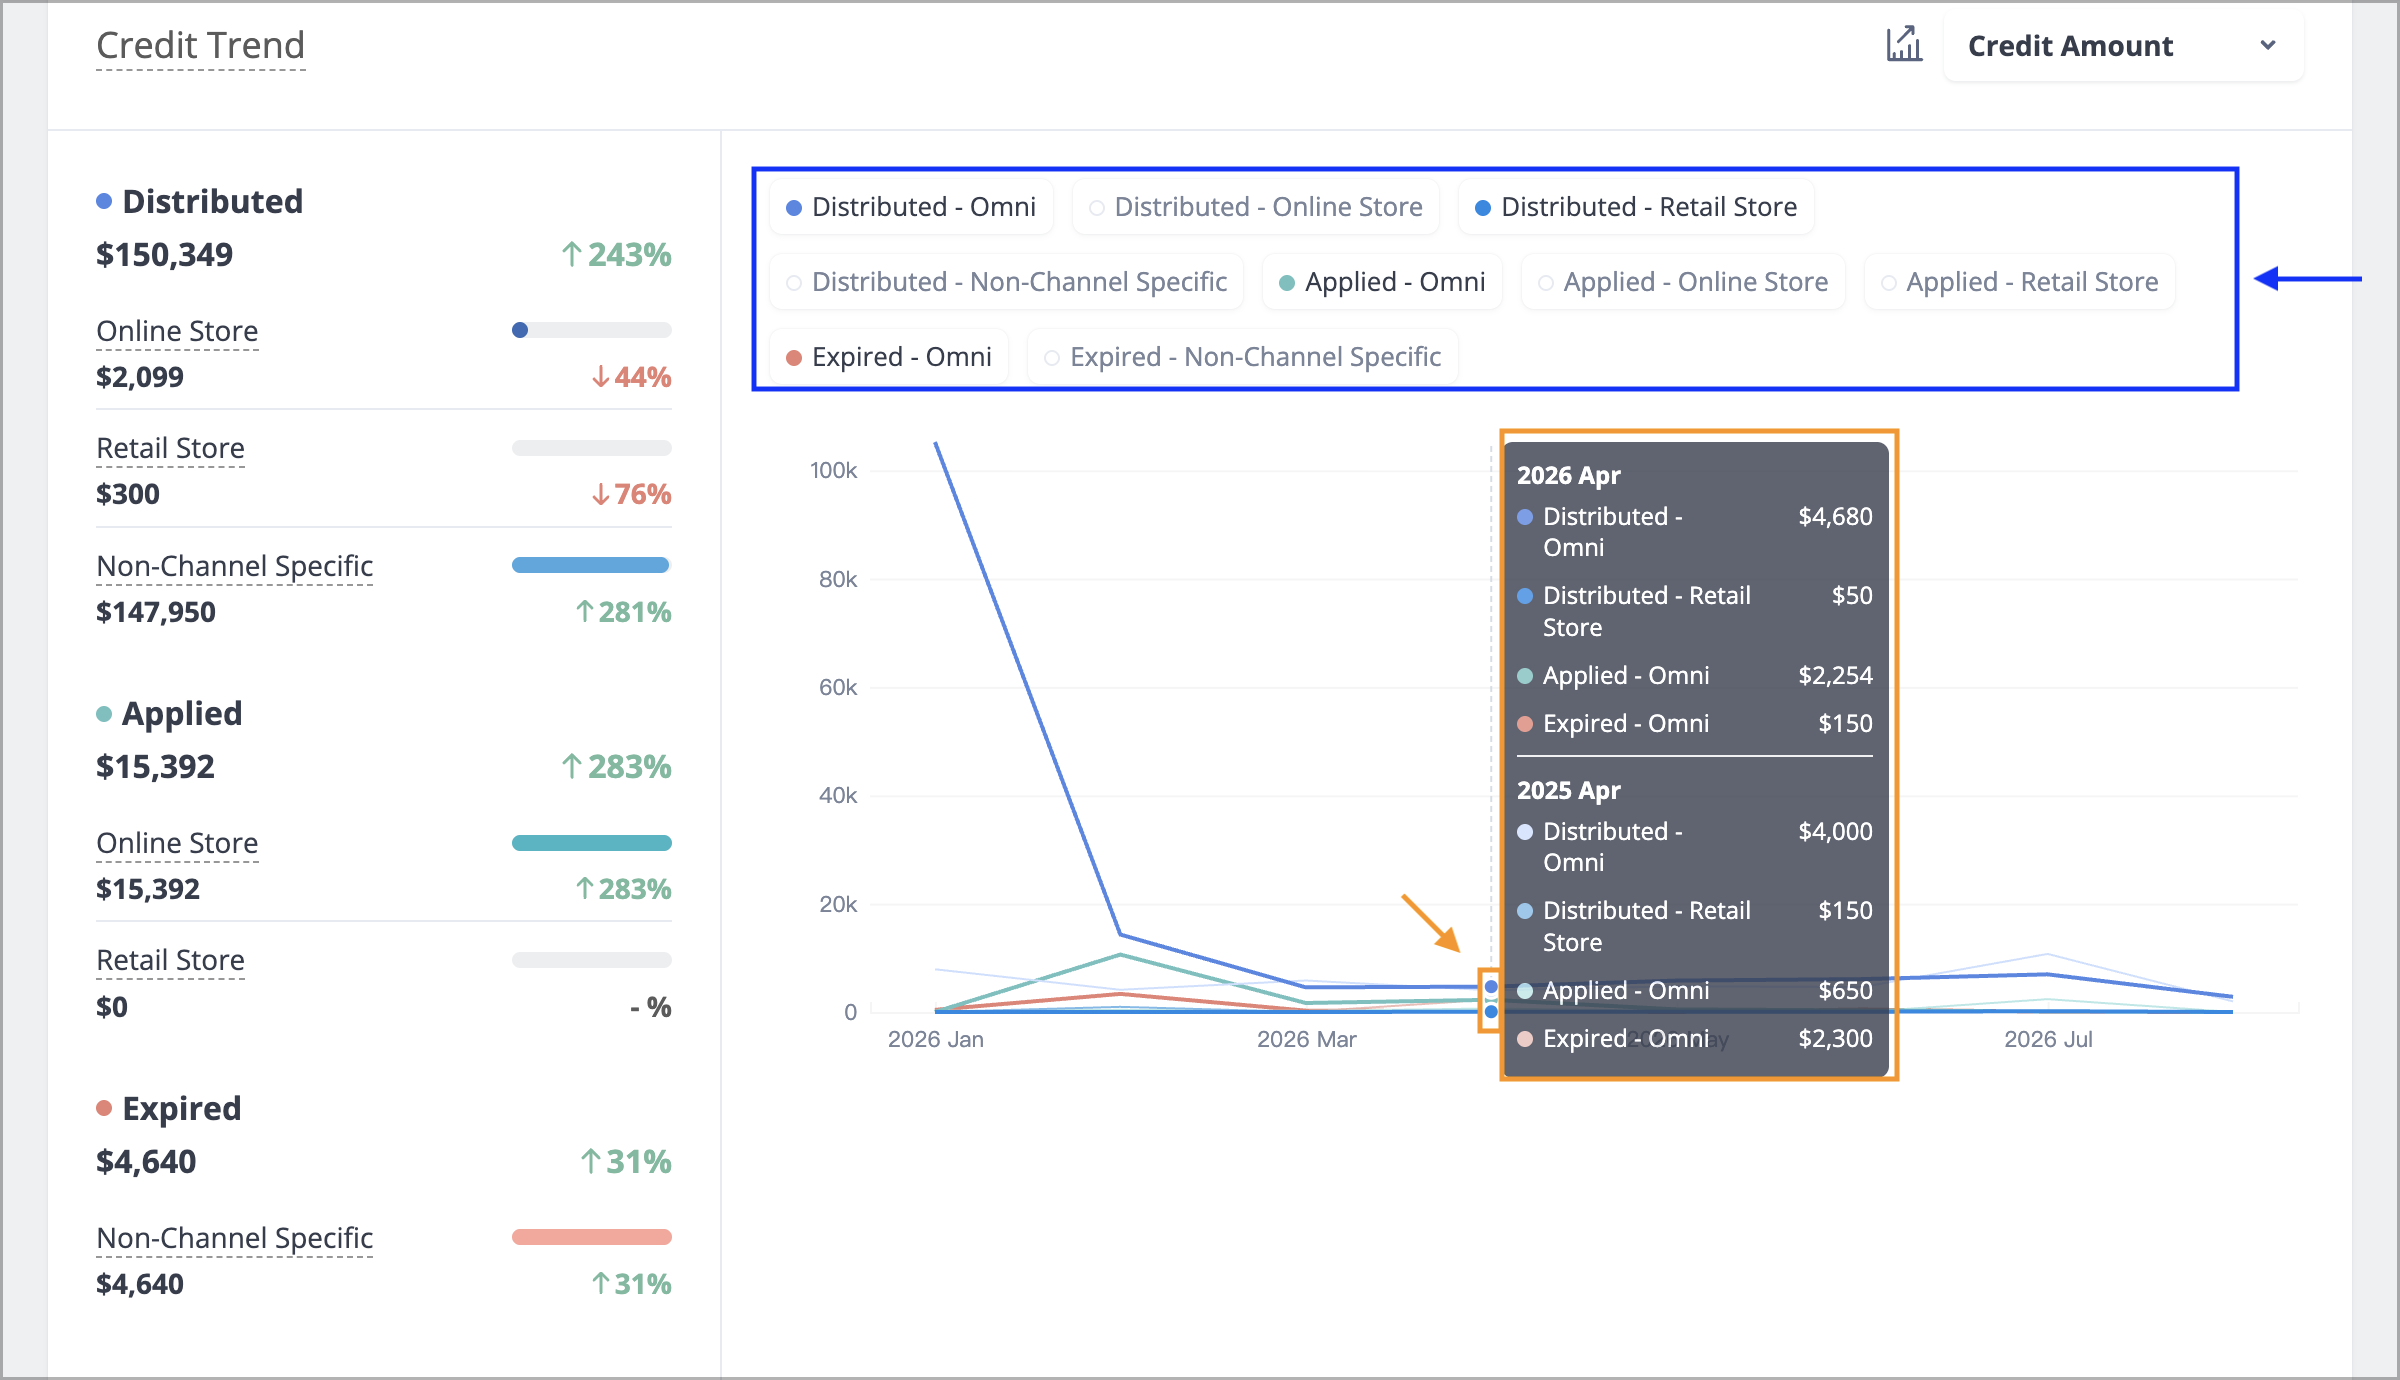2400x1380 pixels.
Task: Click the 2026 Mar axis label
Action: coord(1306,1039)
